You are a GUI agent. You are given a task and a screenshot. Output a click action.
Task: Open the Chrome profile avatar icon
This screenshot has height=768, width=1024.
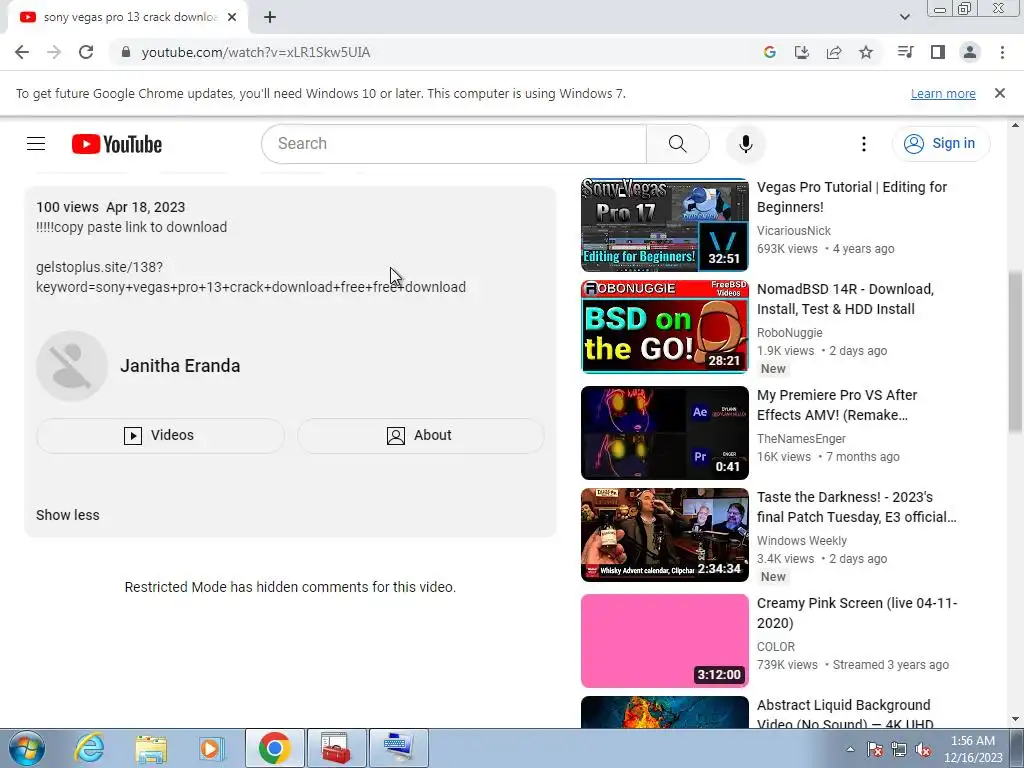[970, 52]
